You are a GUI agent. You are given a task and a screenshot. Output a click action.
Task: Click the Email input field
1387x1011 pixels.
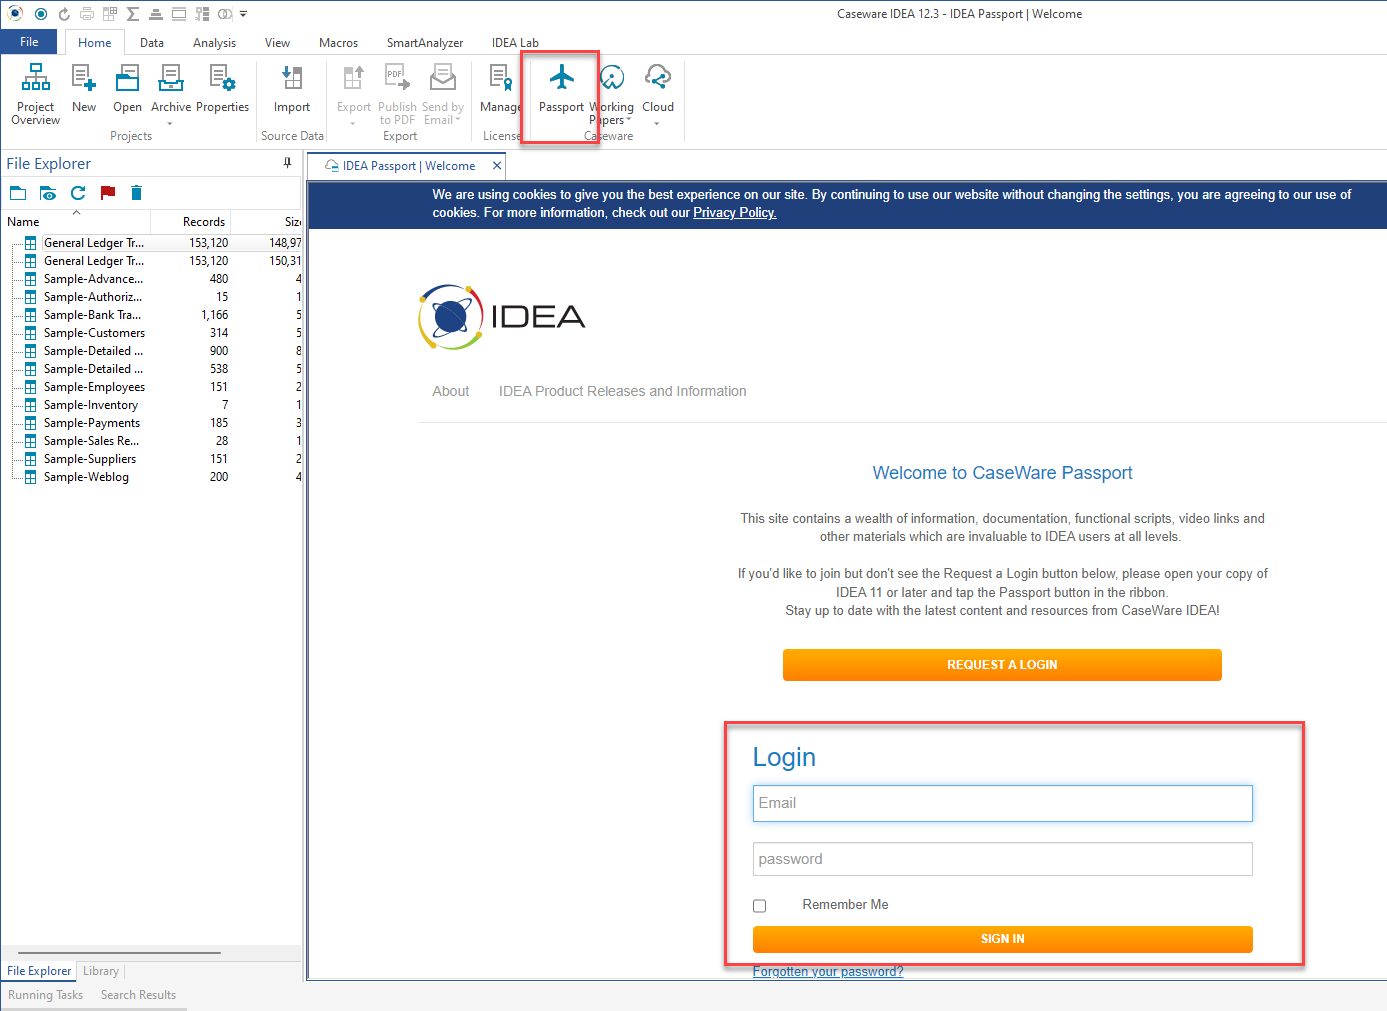point(1002,803)
